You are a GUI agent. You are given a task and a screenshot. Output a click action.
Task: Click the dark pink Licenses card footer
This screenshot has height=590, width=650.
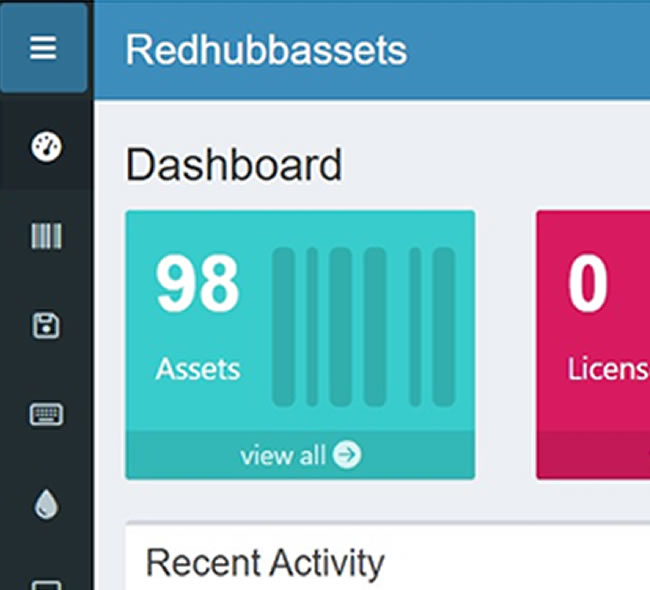point(593,456)
